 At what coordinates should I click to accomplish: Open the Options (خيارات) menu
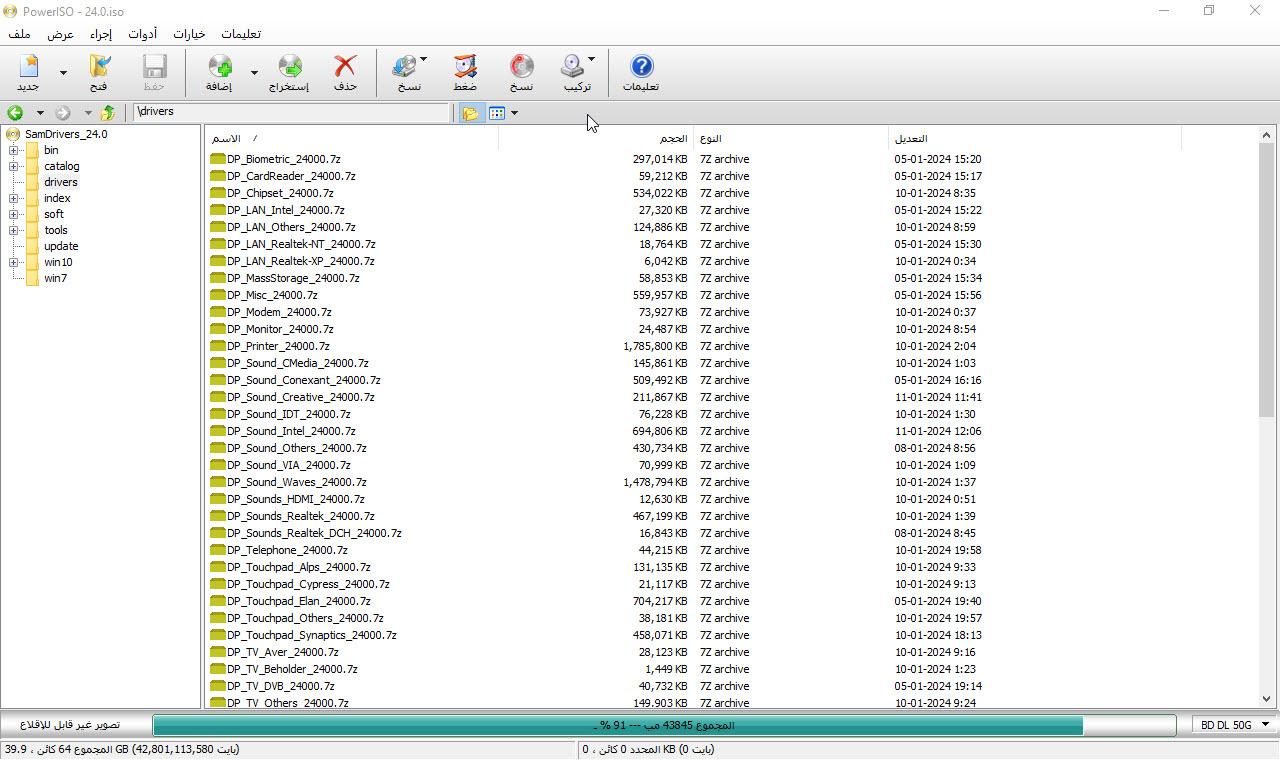(x=189, y=34)
